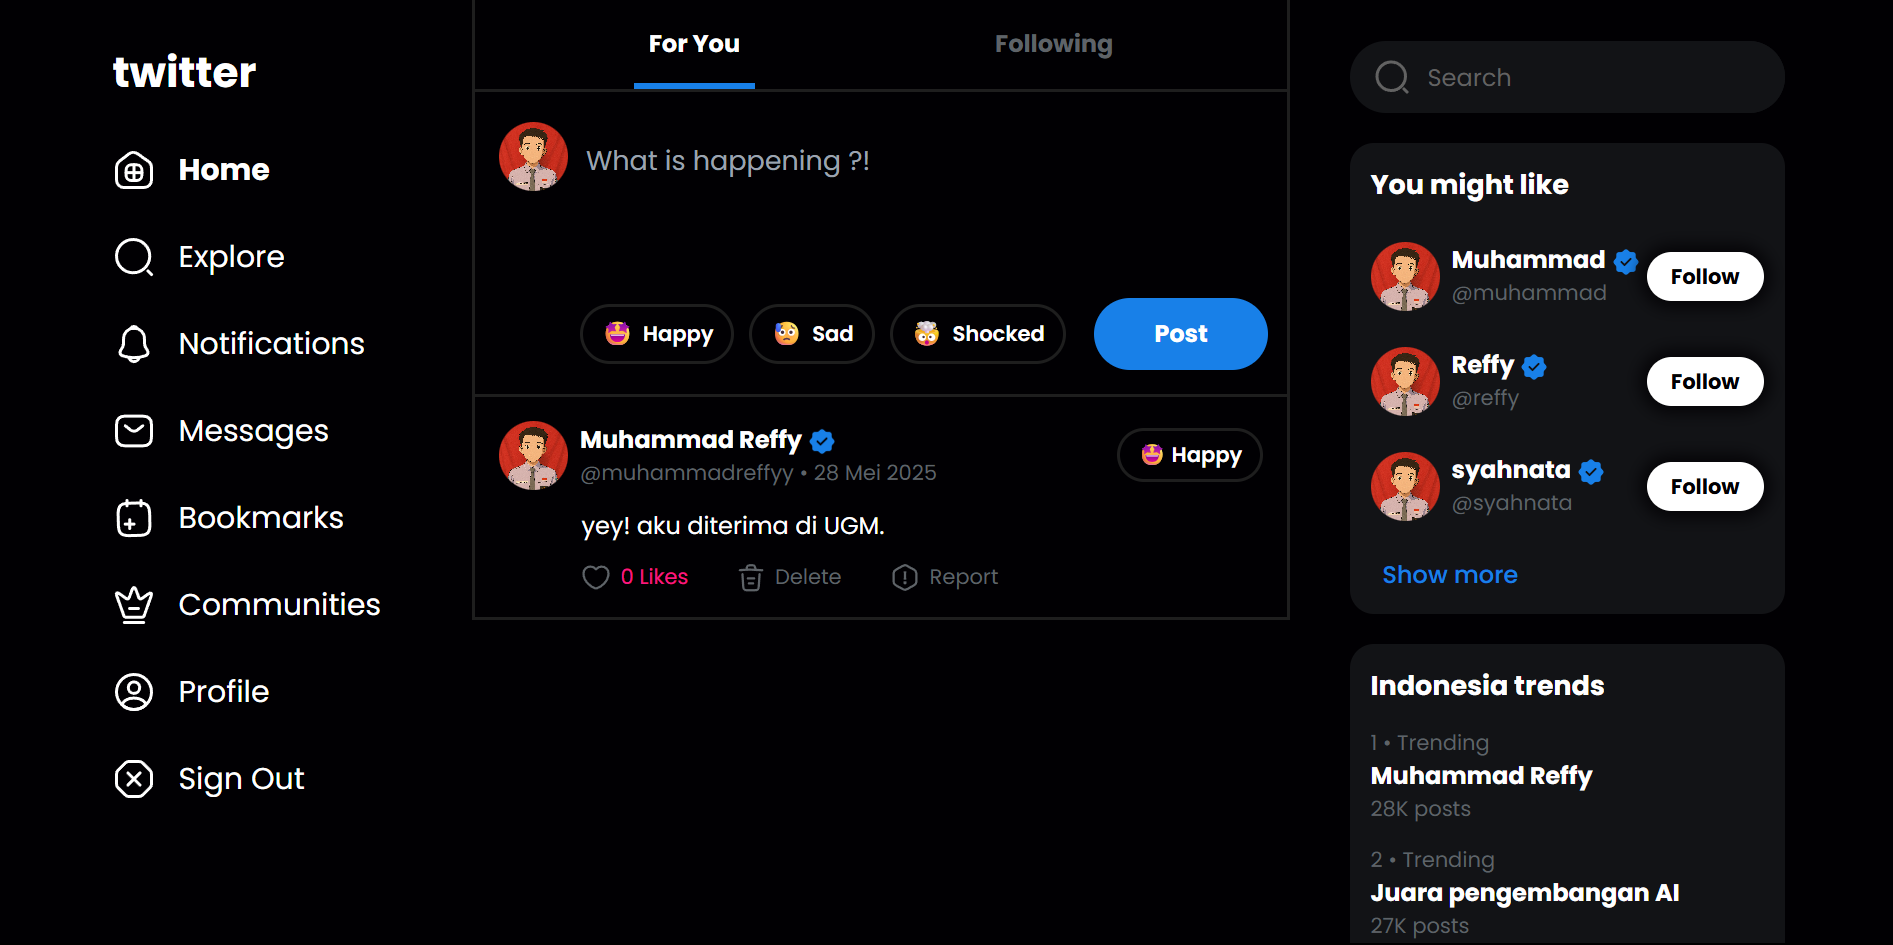Image resolution: width=1893 pixels, height=945 pixels.
Task: Go to your Profile
Action: point(223,691)
